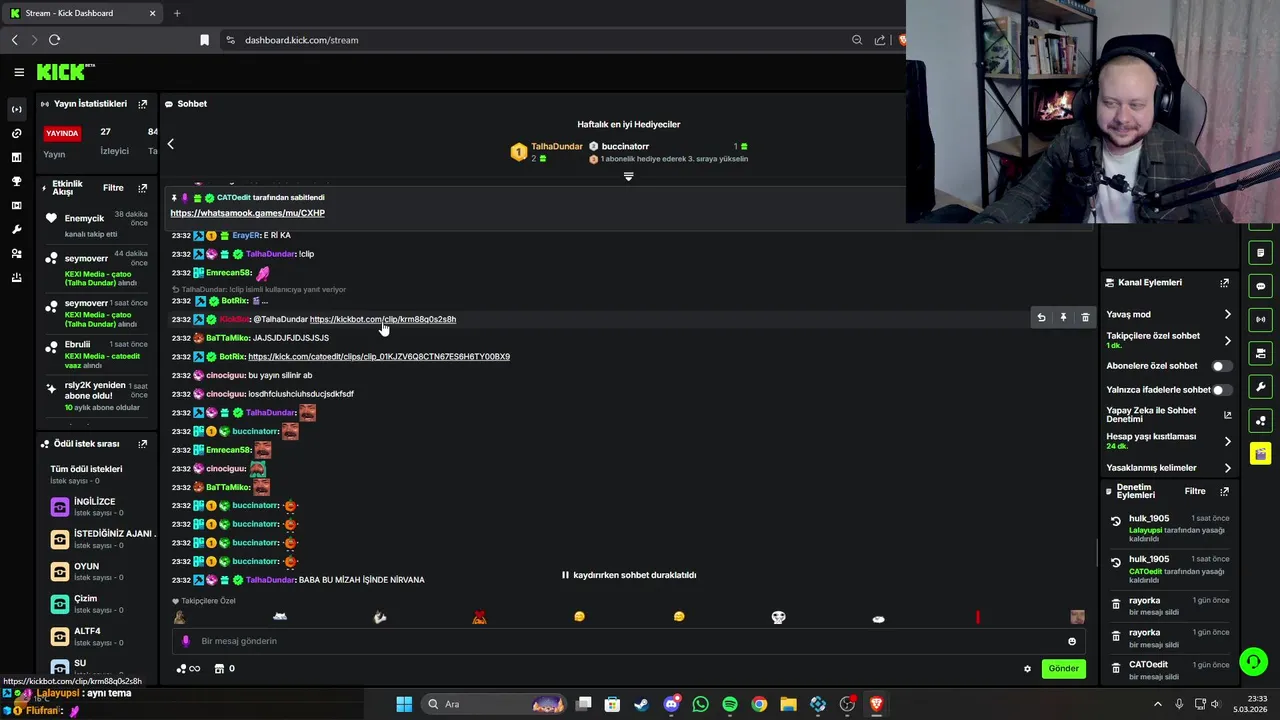Delete the highlighted Kickbot message

[1085, 318]
